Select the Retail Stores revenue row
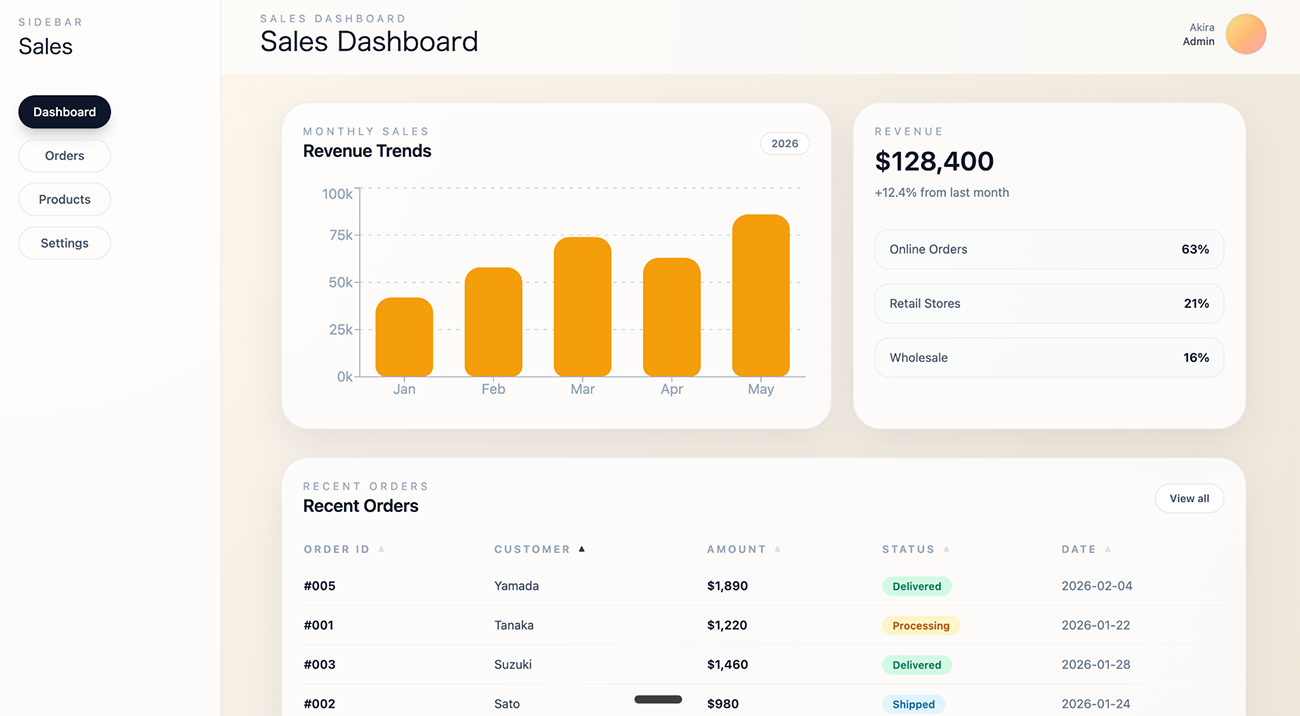 point(1049,304)
